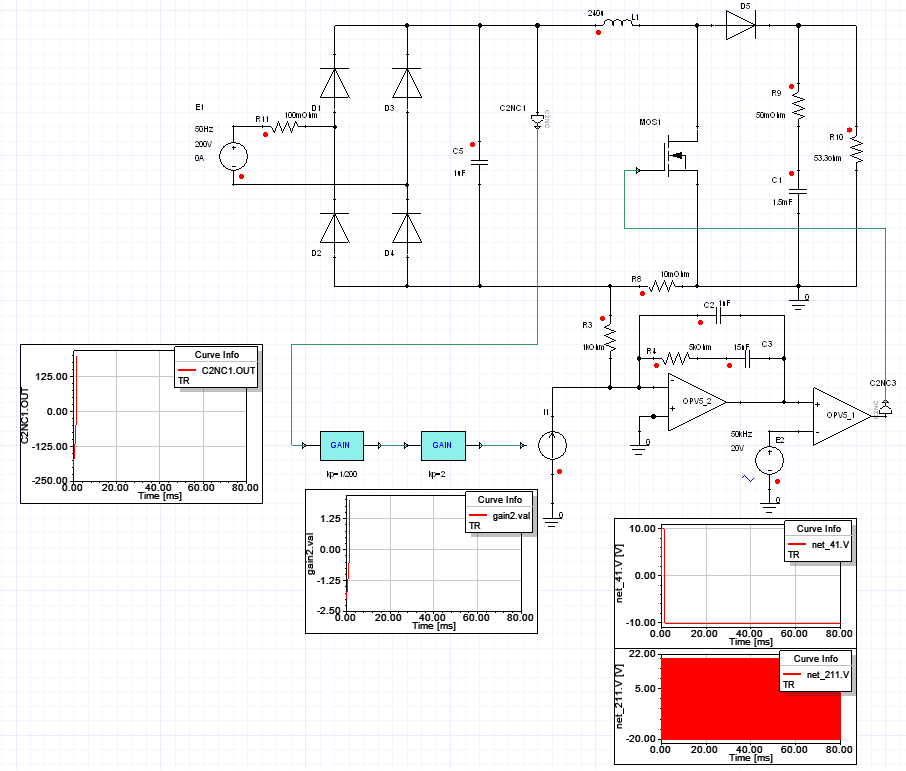This screenshot has width=906, height=771.
Task: Select the E1 AC voltage source symbol
Action: 233,157
